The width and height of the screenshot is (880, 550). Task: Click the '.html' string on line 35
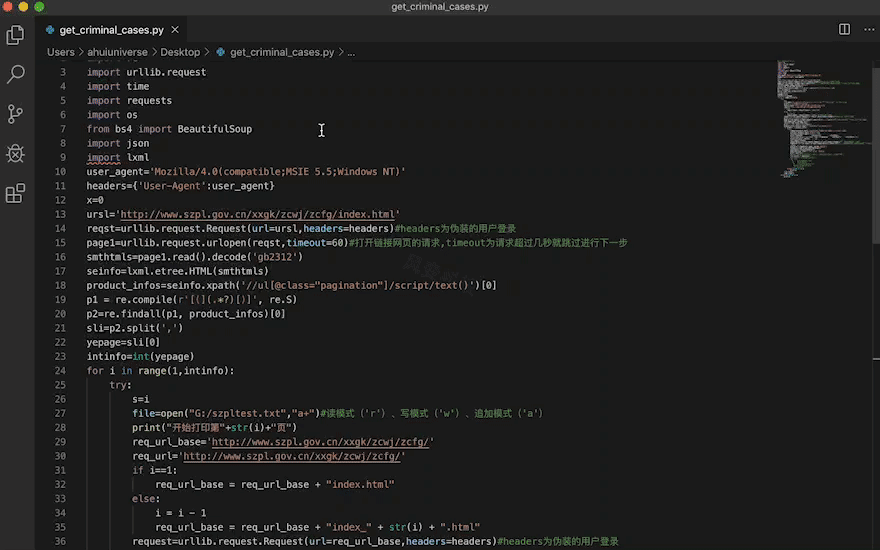coord(460,528)
